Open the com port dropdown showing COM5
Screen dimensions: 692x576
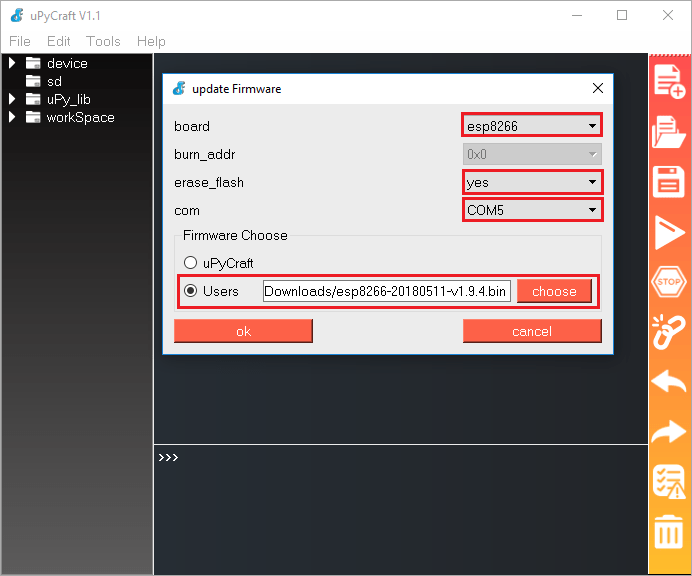click(x=532, y=210)
